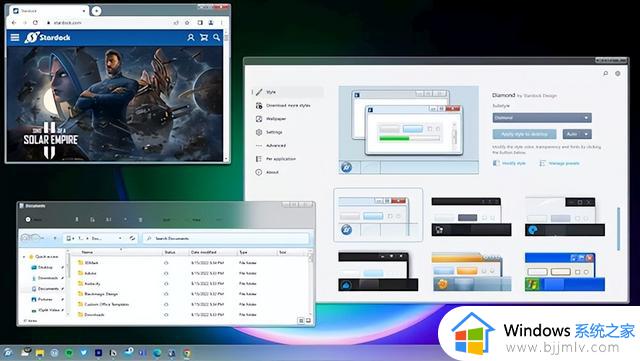
Task: Open the Stardock account profile icon
Action: click(x=191, y=38)
